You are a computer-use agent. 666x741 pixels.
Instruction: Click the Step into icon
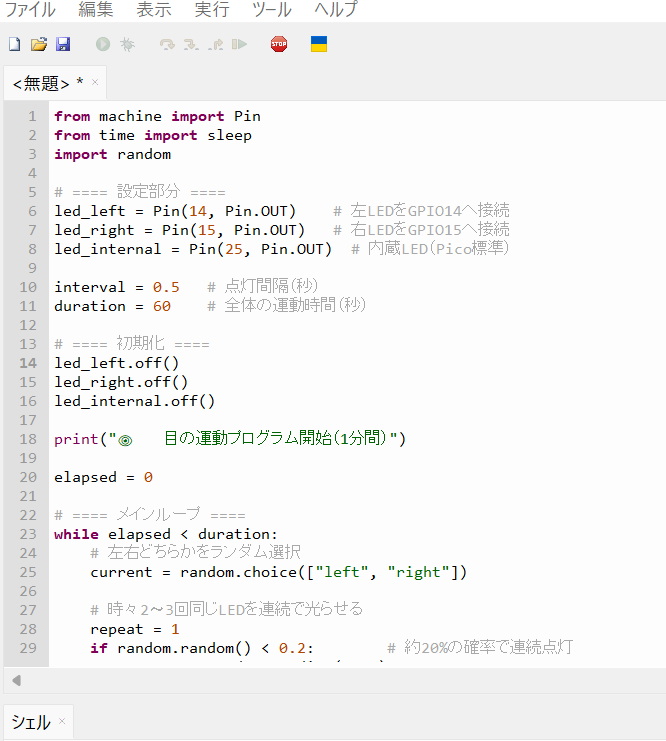[191, 44]
